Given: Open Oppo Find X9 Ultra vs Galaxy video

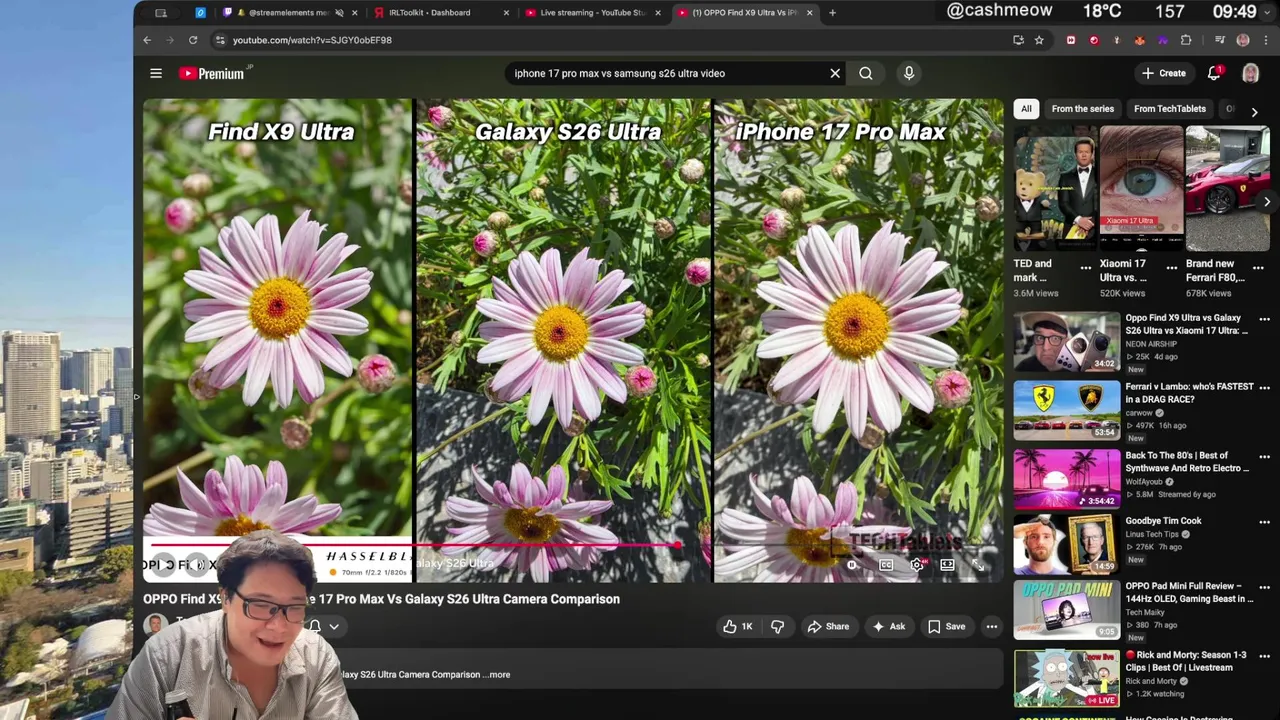Looking at the screenshot, I should pos(1187,324).
